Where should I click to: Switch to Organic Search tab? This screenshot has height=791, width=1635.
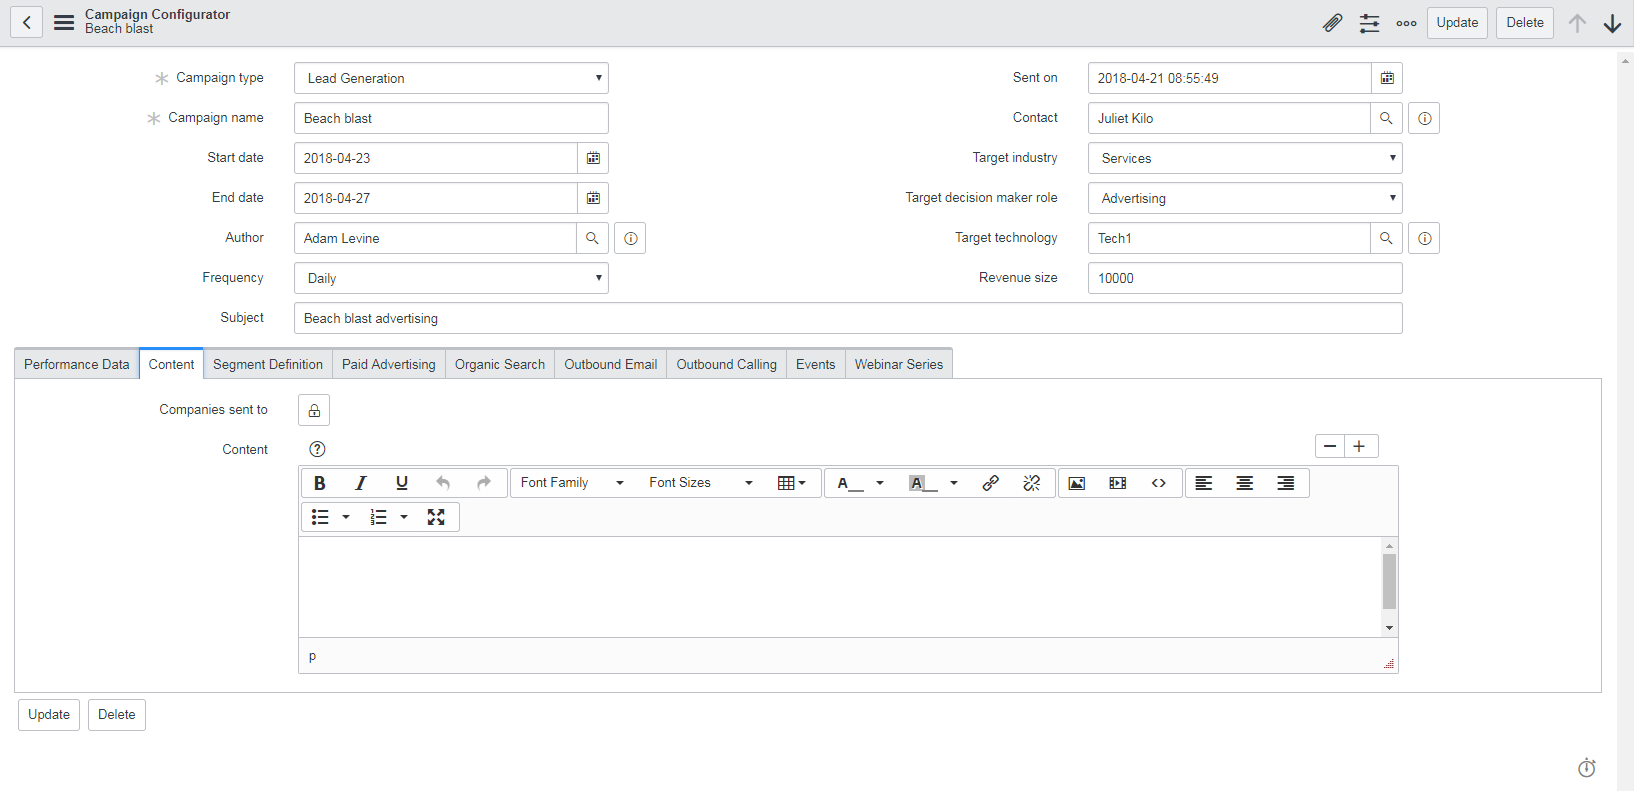pyautogui.click(x=500, y=364)
